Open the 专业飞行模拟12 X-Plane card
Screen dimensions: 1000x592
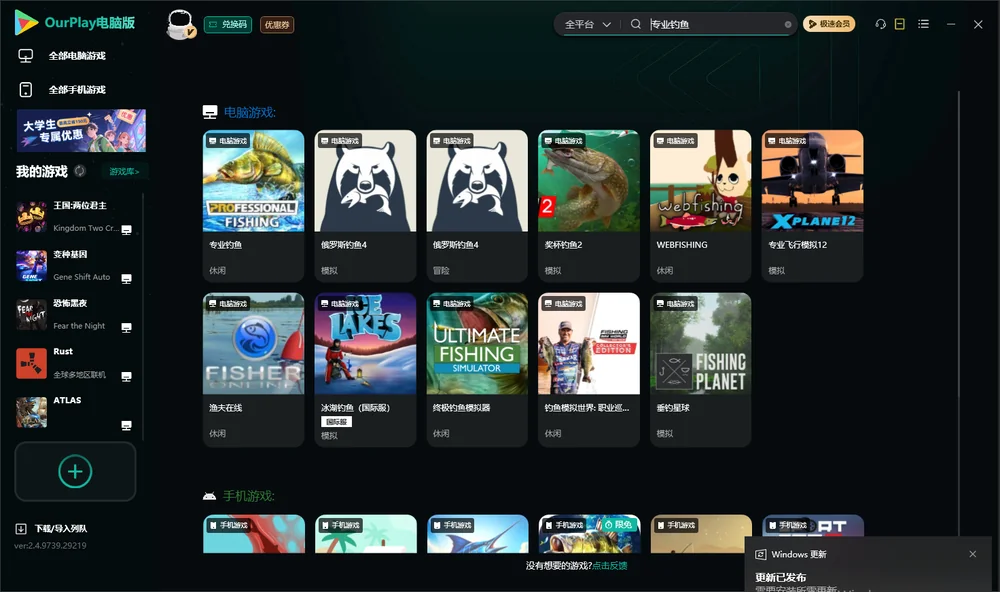(812, 205)
